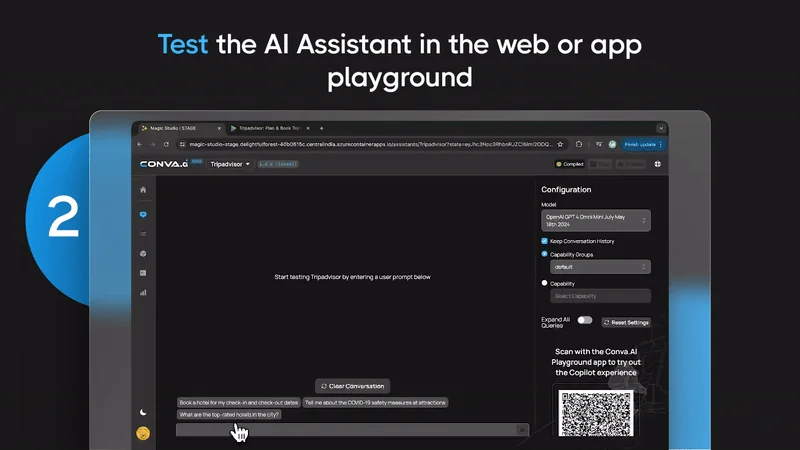
Task: Open the site info icon in the address bar
Action: [x=182, y=144]
